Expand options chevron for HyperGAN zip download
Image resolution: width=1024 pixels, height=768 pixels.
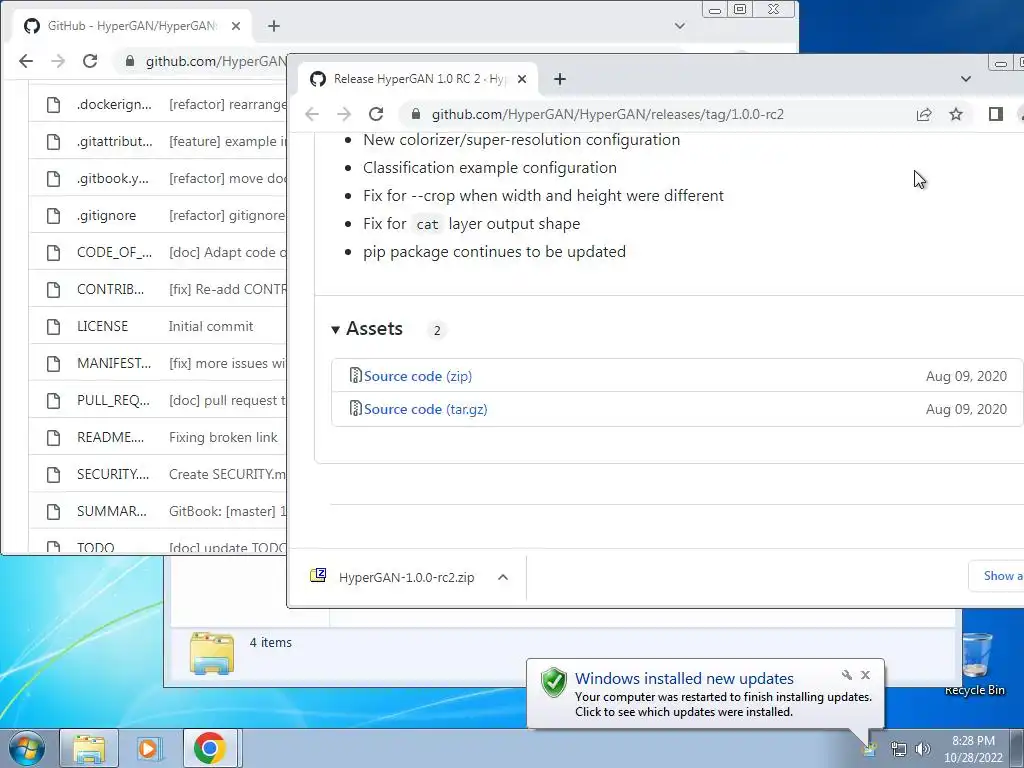(503, 577)
